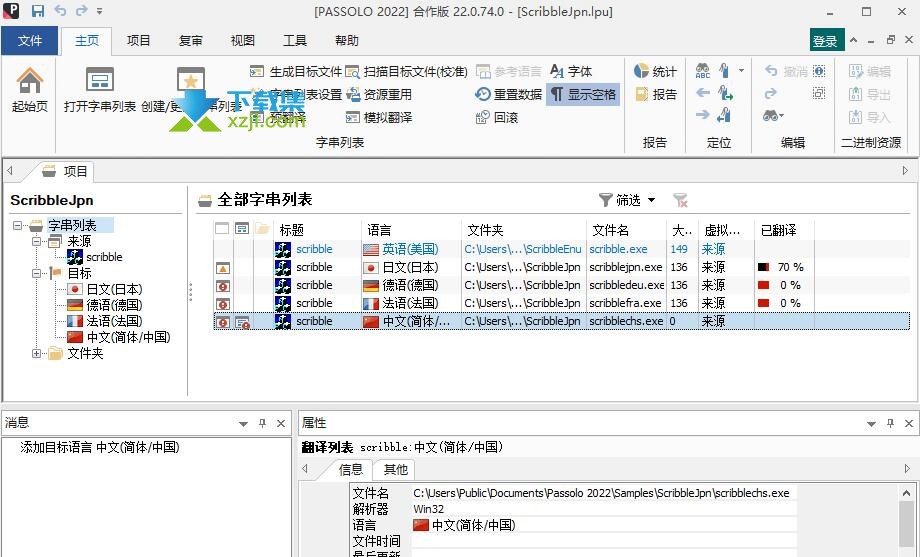Click the error status icon in the 法语 row
Screen dimensions: 920x557
(x=223, y=305)
